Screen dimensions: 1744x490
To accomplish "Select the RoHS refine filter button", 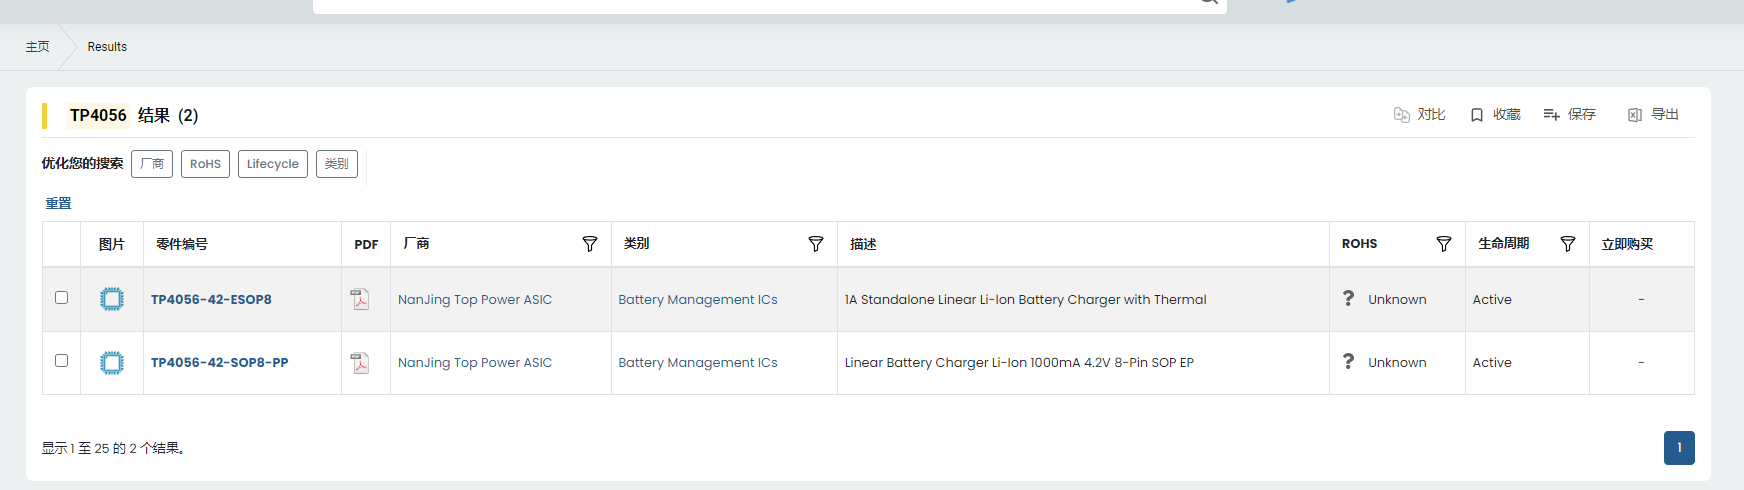I will click(x=205, y=164).
